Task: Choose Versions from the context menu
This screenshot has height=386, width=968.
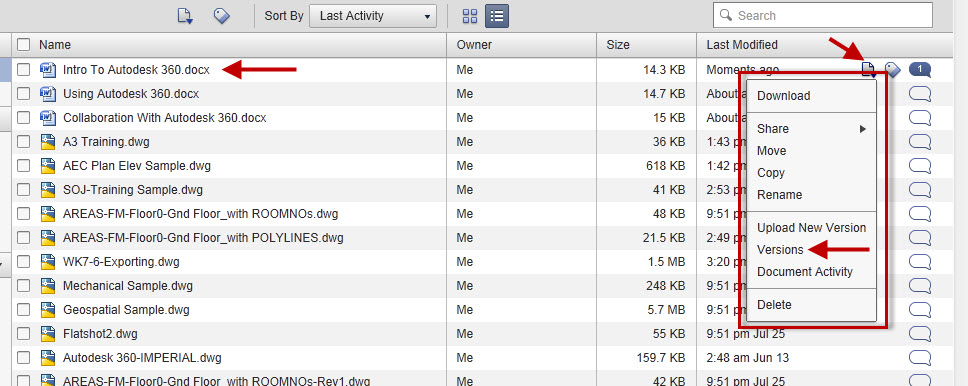Action: tap(780, 250)
